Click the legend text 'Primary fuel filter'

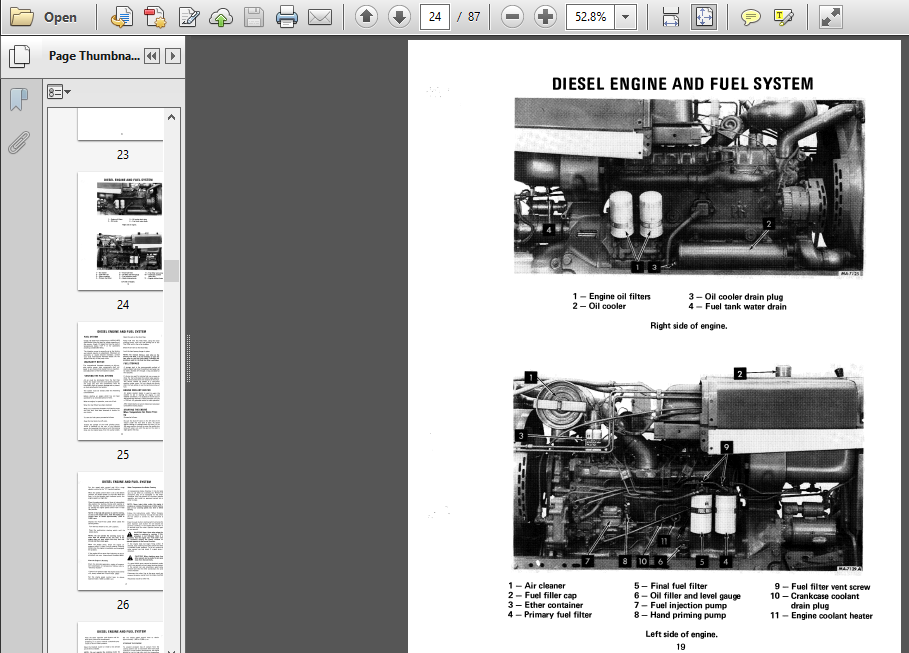click(558, 615)
